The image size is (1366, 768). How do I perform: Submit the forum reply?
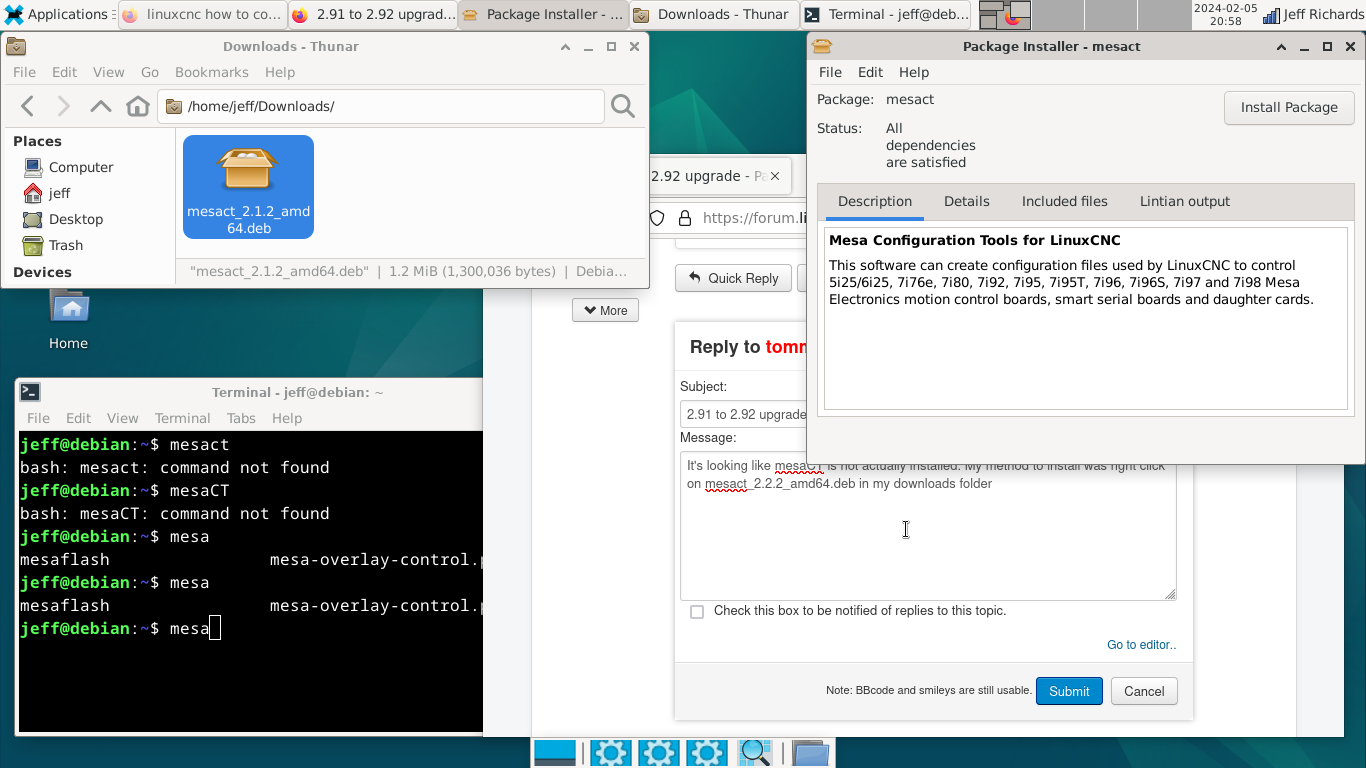[1069, 691]
